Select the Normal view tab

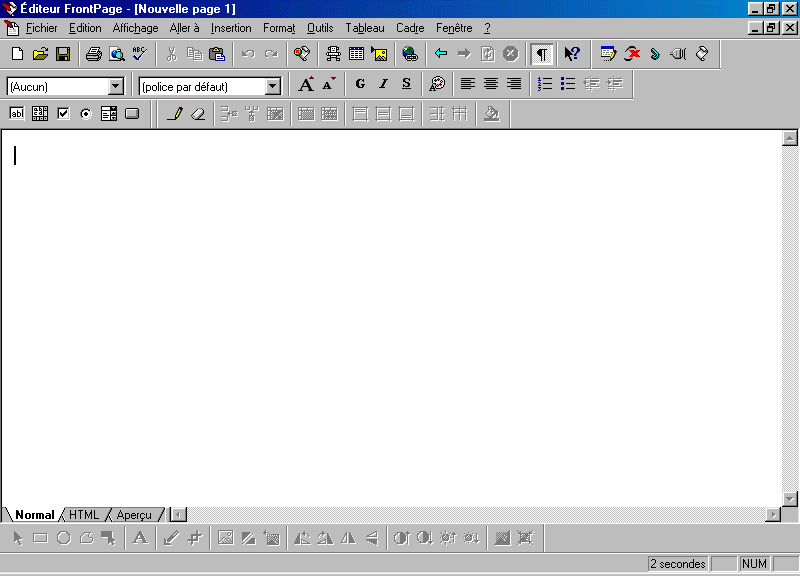pyautogui.click(x=34, y=515)
